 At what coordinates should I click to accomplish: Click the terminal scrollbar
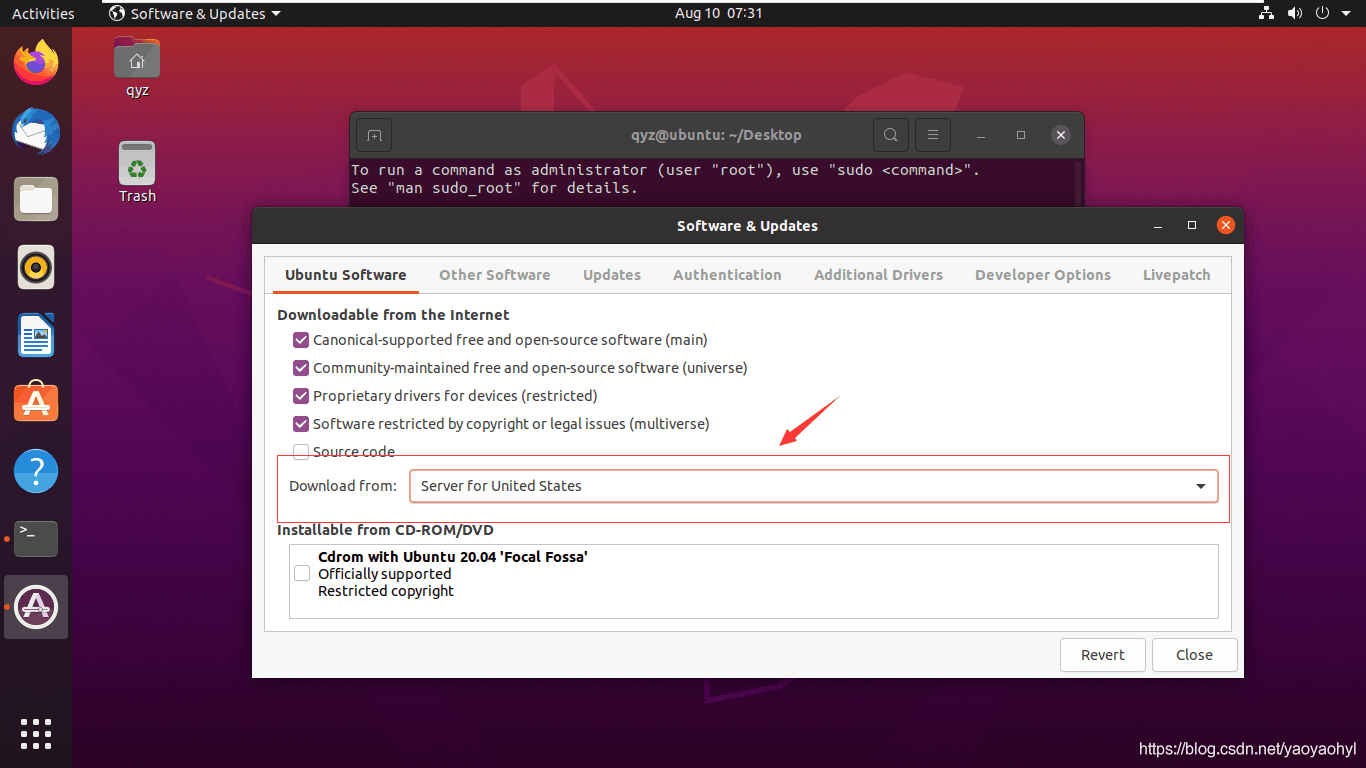[x=1078, y=184]
